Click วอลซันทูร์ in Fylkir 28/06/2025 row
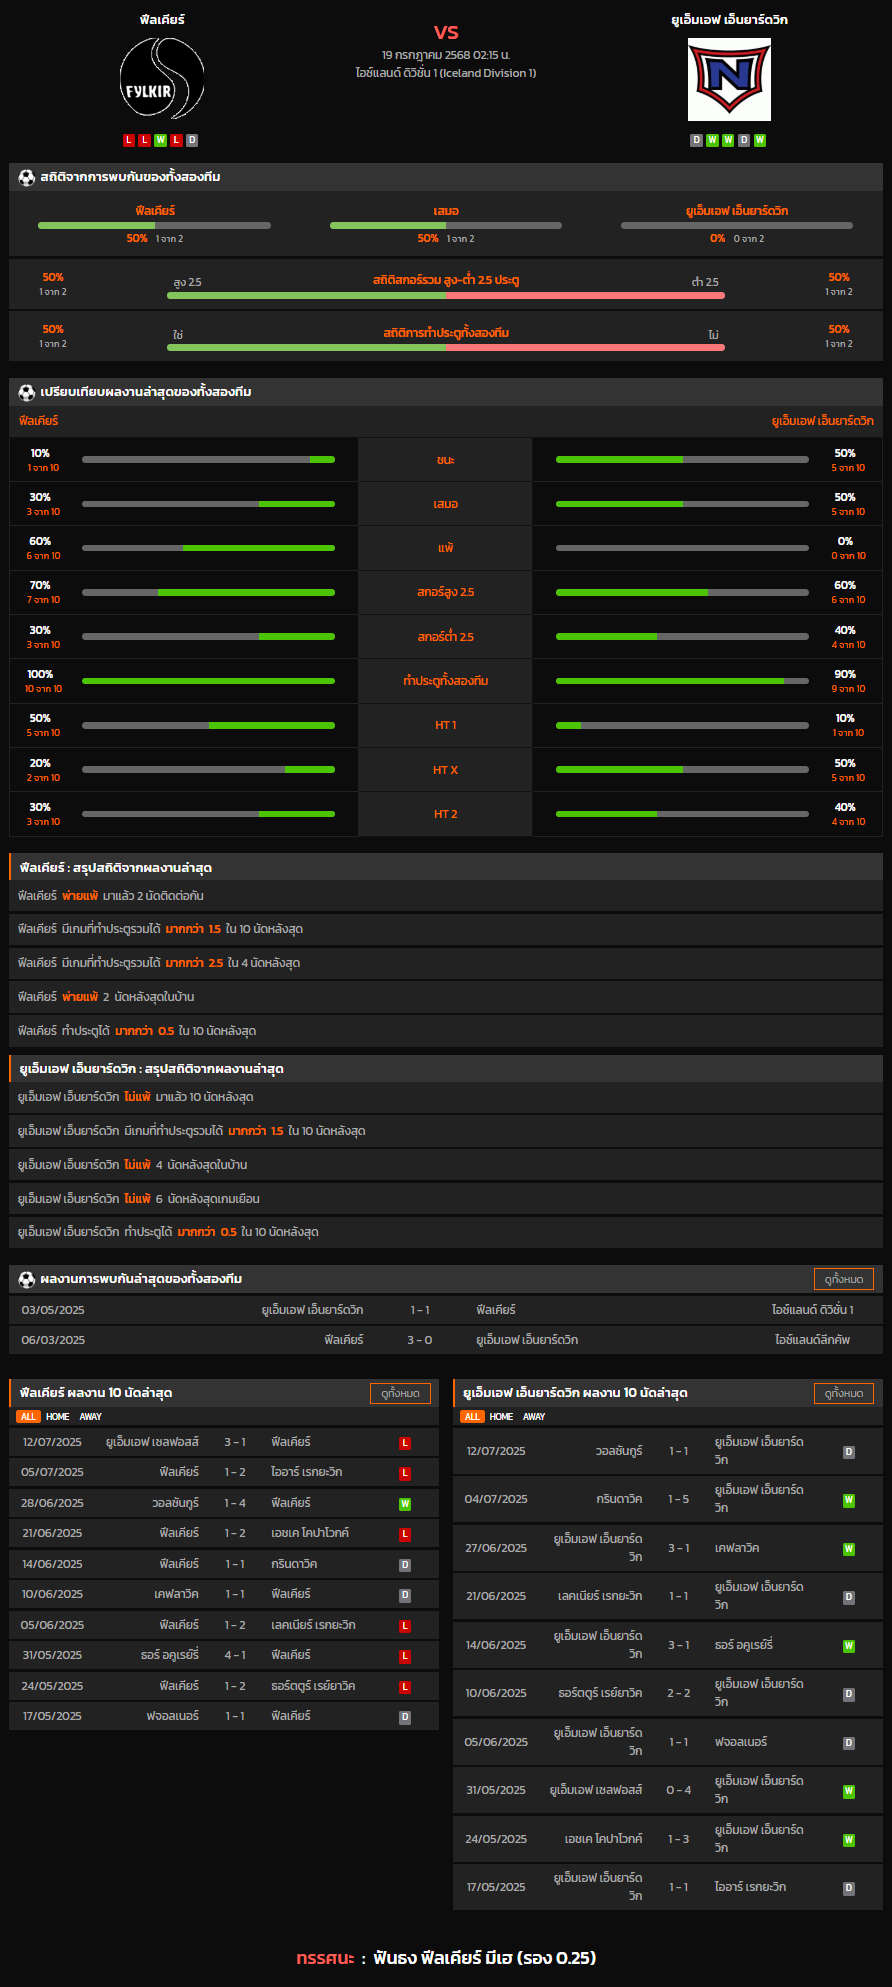Screen dimensions: 892x1987 (x=175, y=1503)
